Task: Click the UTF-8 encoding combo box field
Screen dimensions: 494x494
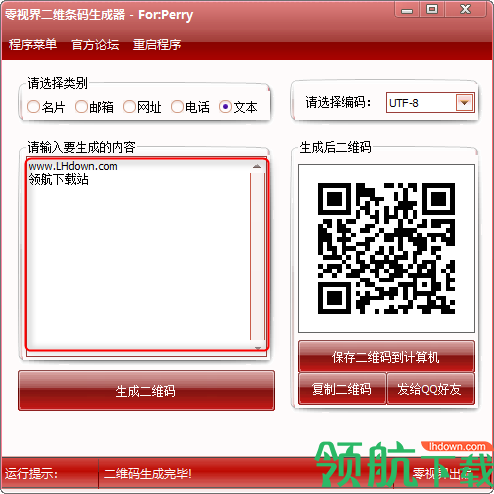Action: click(x=430, y=103)
